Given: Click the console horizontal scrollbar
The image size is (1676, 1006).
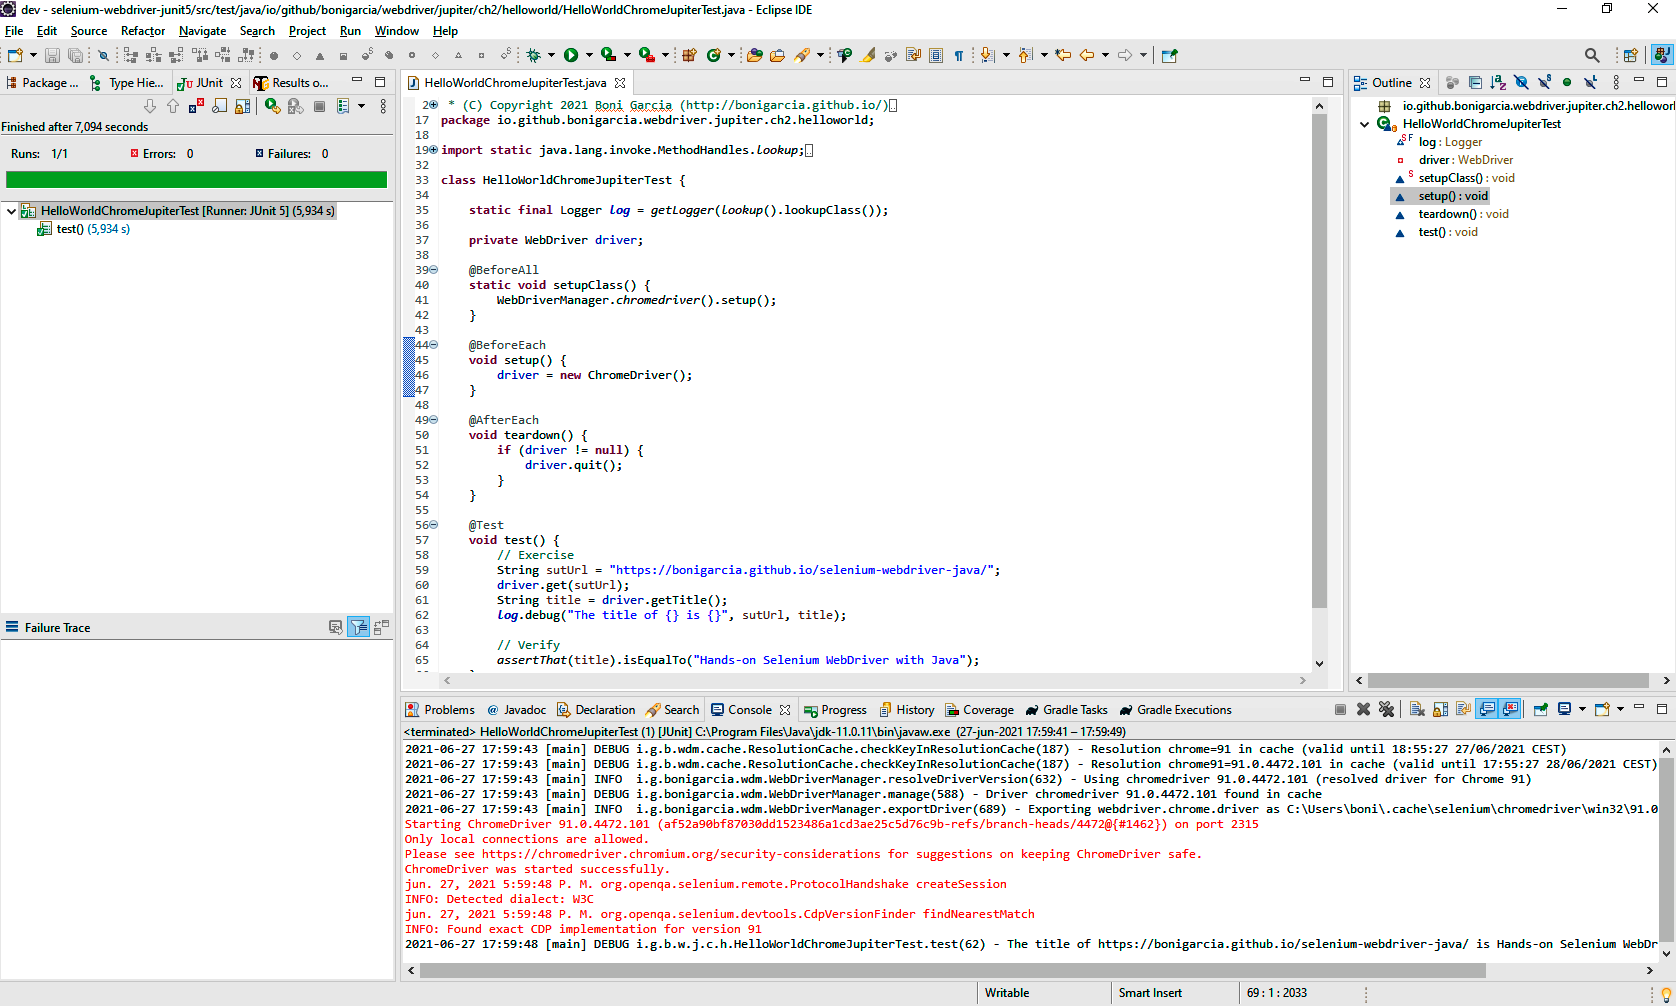Looking at the screenshot, I should [x=950, y=970].
